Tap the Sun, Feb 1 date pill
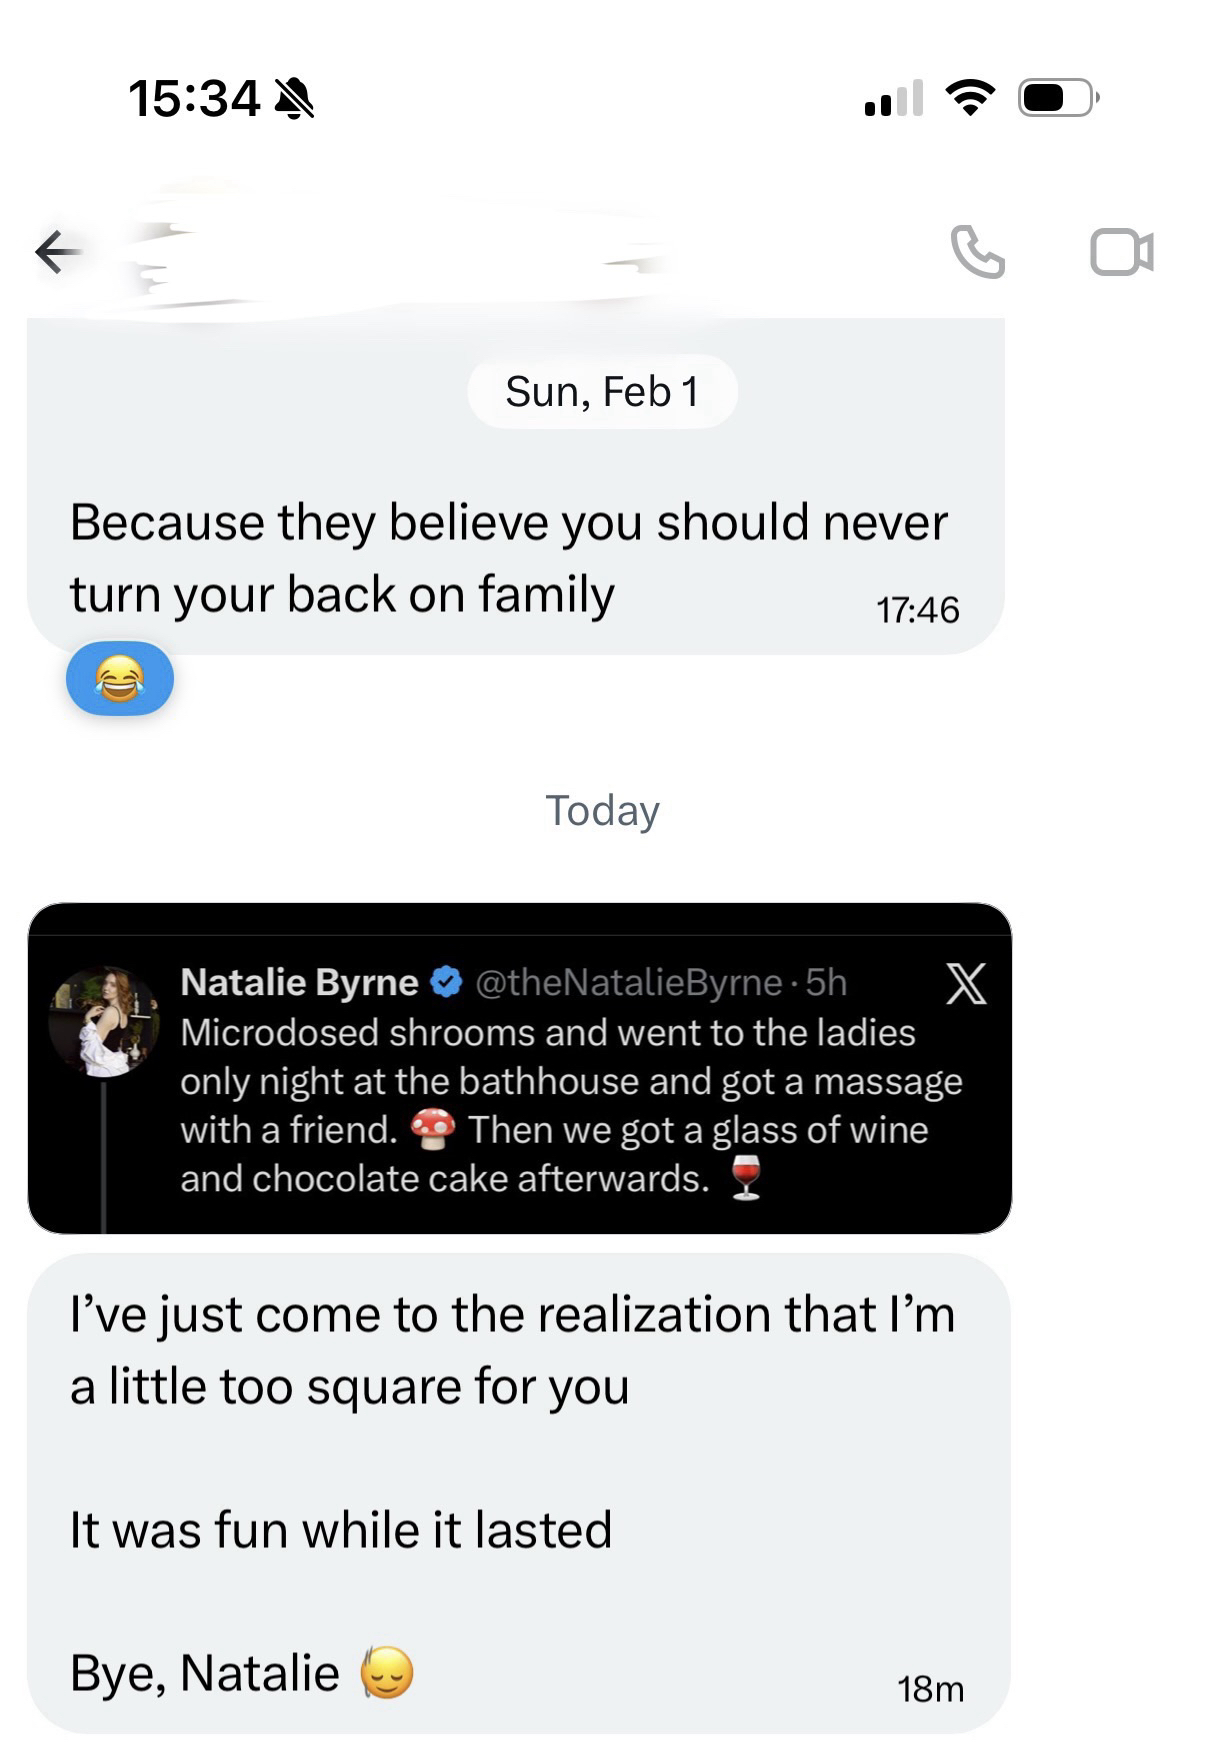 (602, 391)
